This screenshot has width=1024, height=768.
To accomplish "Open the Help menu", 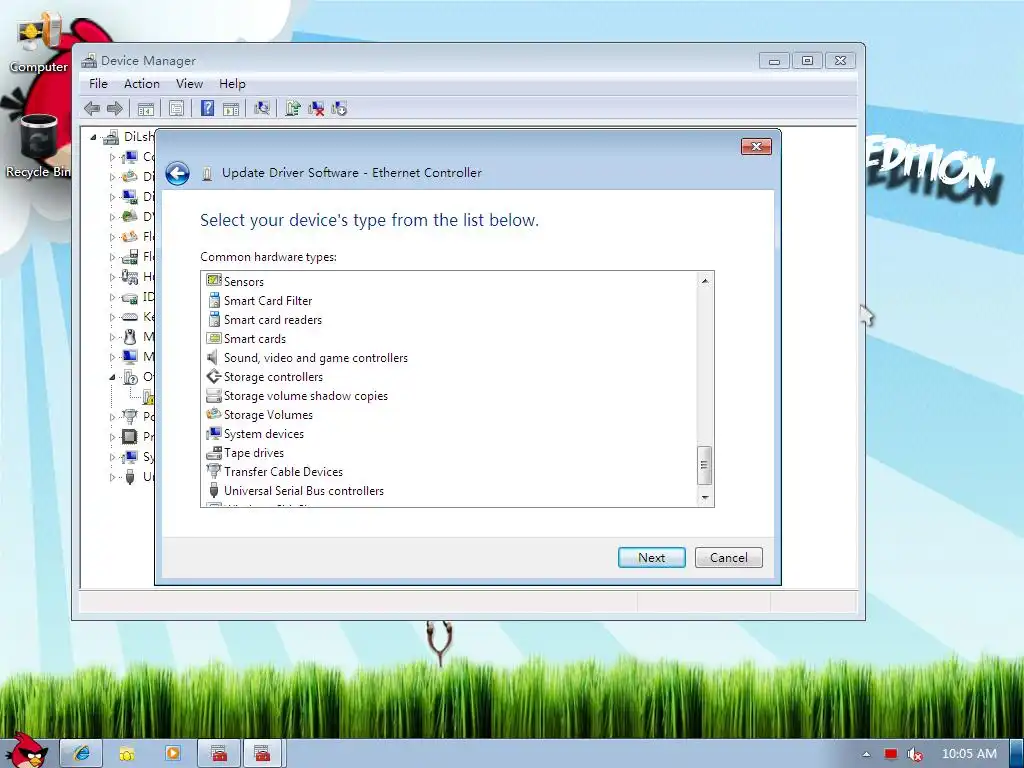I will tap(232, 84).
